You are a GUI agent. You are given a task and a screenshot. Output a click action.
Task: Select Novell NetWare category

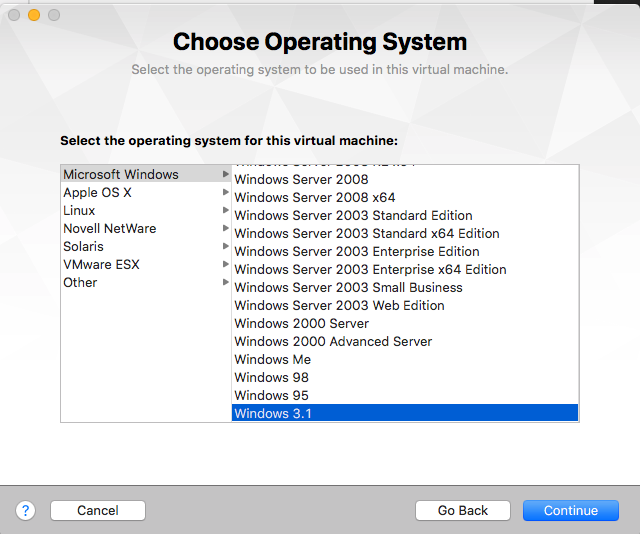pos(109,228)
